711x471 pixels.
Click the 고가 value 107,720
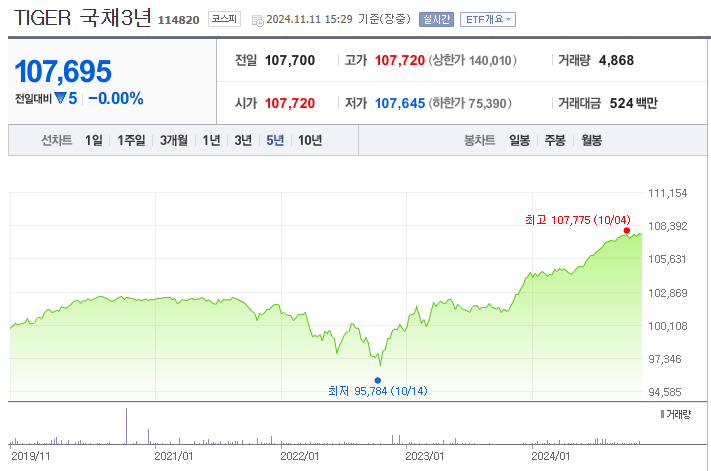(400, 60)
